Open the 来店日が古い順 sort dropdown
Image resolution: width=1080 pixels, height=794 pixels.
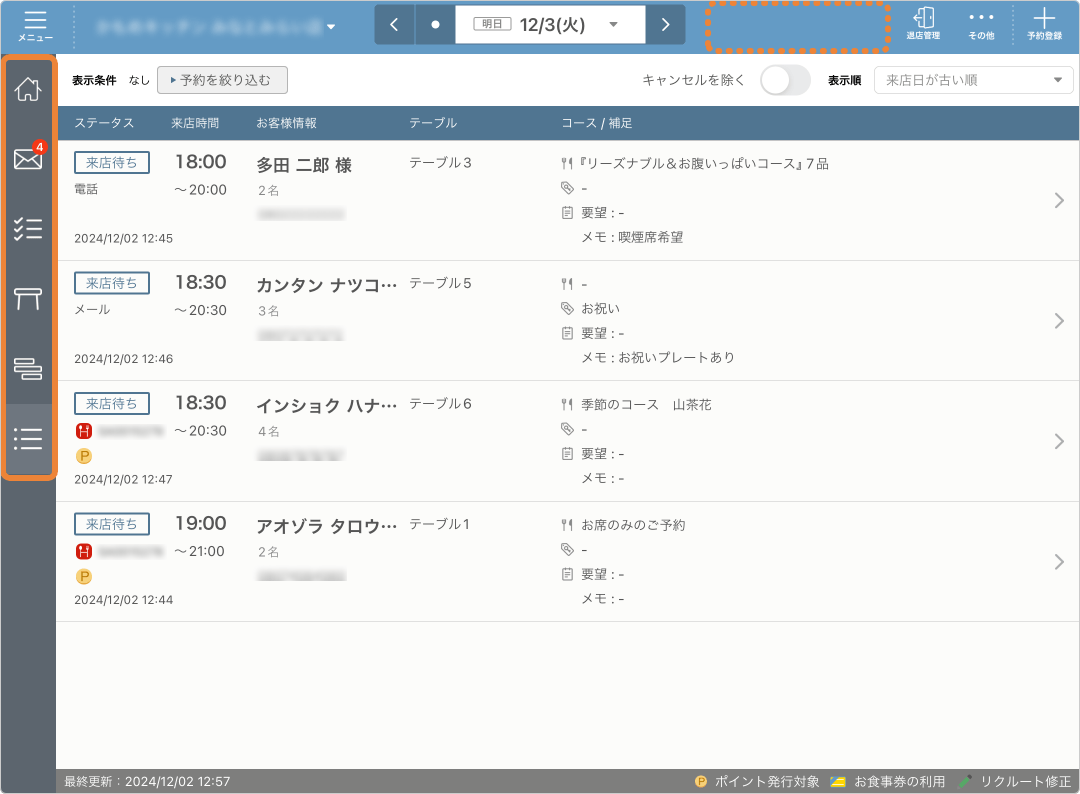pos(973,80)
